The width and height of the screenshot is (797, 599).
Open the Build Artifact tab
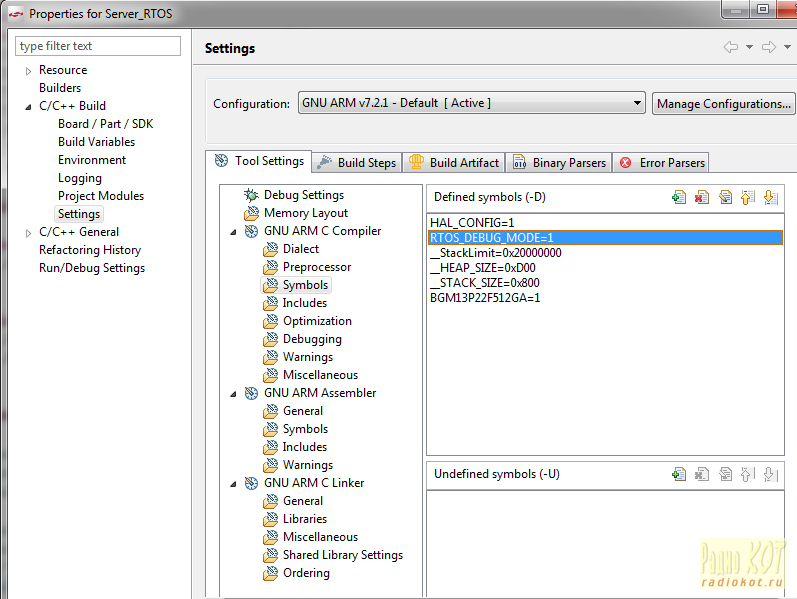click(454, 163)
